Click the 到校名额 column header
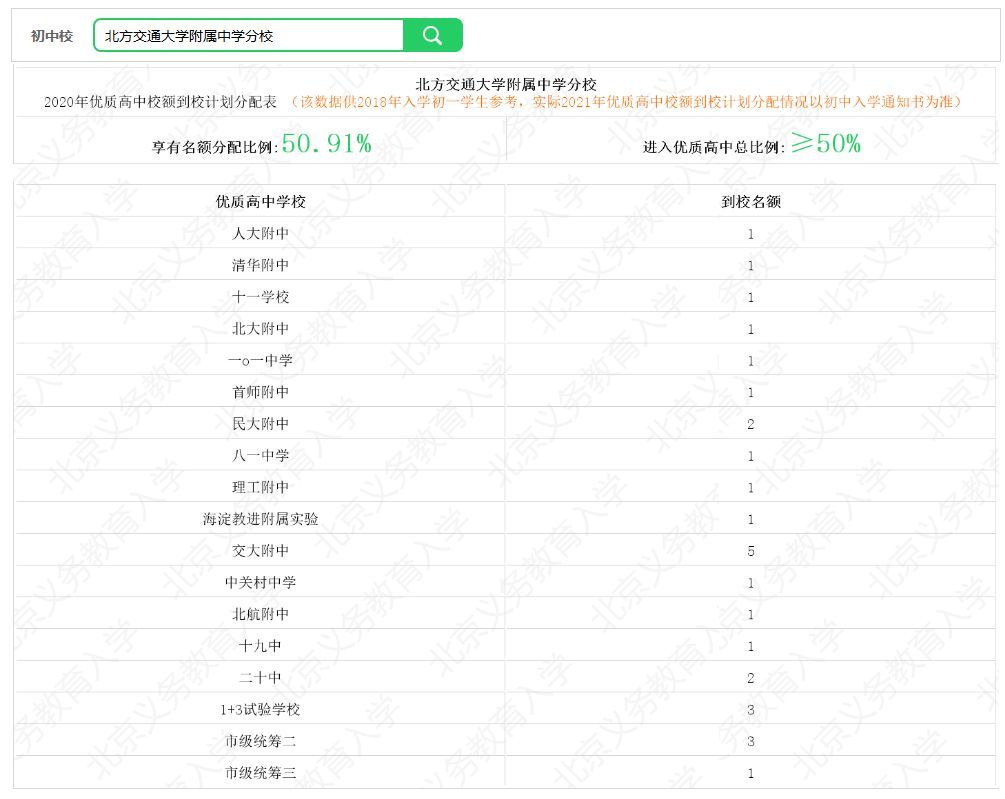This screenshot has height=799, width=1005. coord(751,201)
